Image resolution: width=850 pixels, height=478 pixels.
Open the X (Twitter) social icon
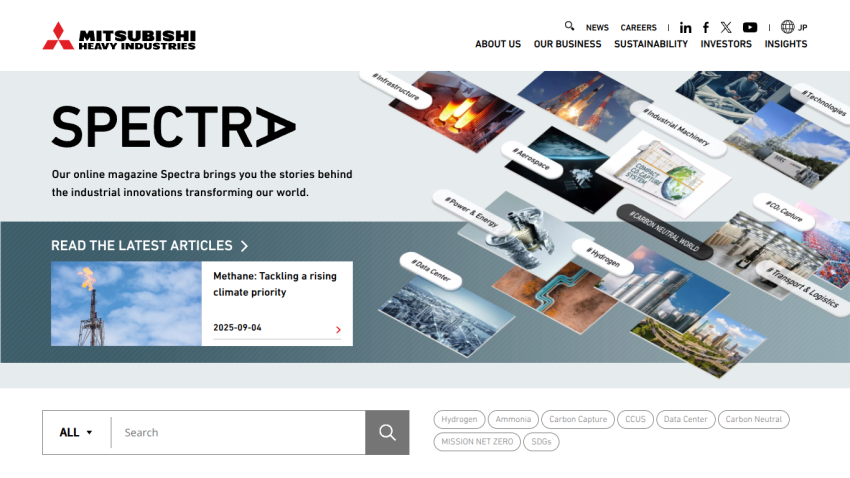(726, 27)
